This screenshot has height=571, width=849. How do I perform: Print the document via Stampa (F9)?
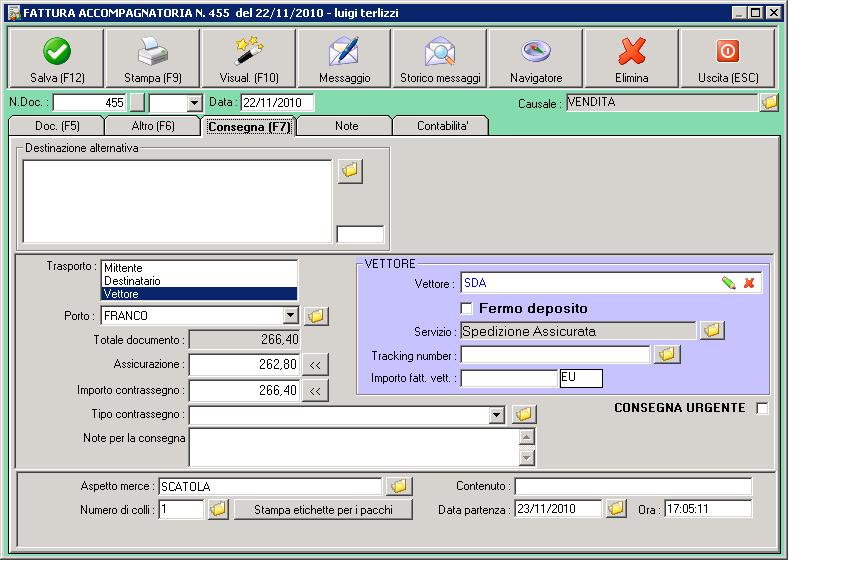coord(153,58)
